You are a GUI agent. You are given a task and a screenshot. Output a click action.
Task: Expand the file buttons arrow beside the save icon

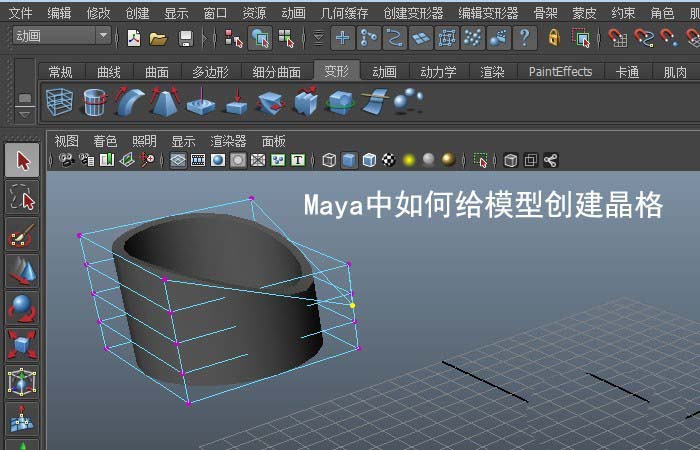point(205,38)
